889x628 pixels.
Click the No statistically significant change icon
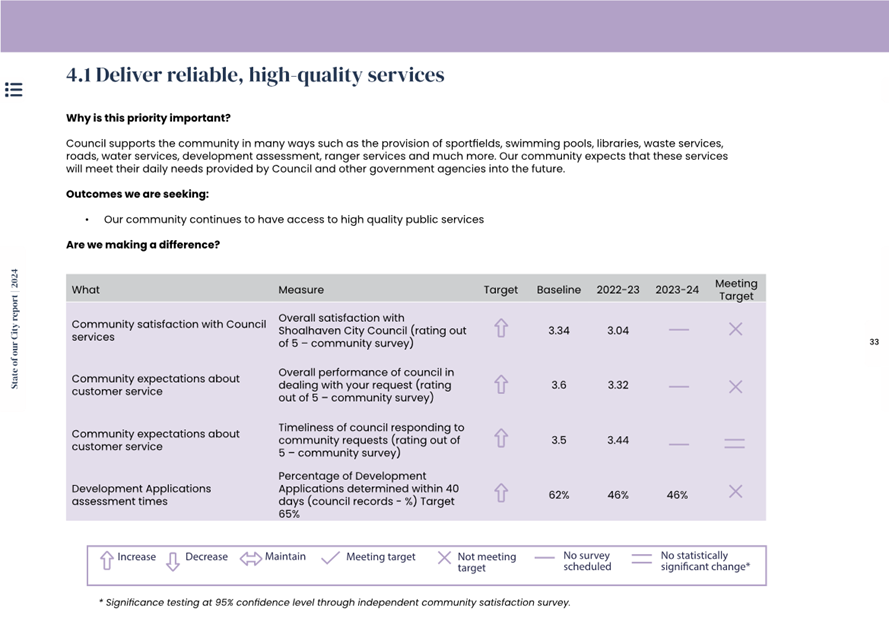coord(641,560)
